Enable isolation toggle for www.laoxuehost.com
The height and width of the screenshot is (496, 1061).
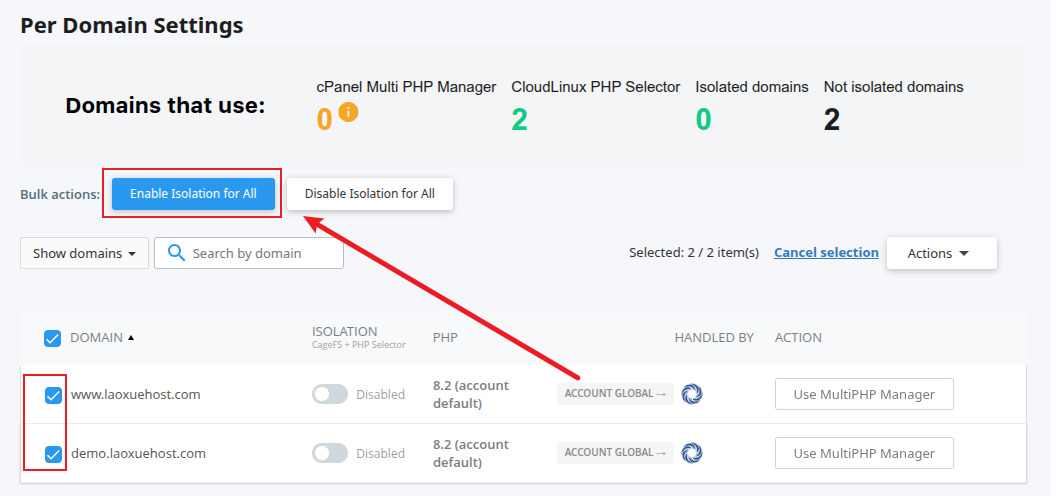coord(330,395)
